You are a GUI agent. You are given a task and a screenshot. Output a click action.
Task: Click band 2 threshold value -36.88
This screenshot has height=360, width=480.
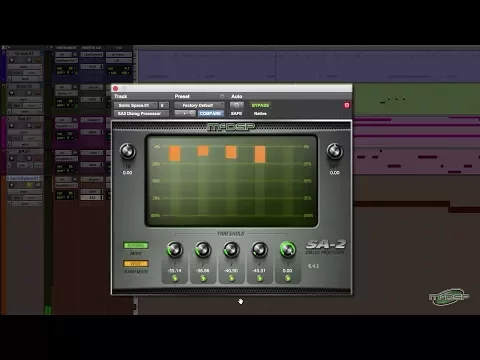(x=203, y=271)
